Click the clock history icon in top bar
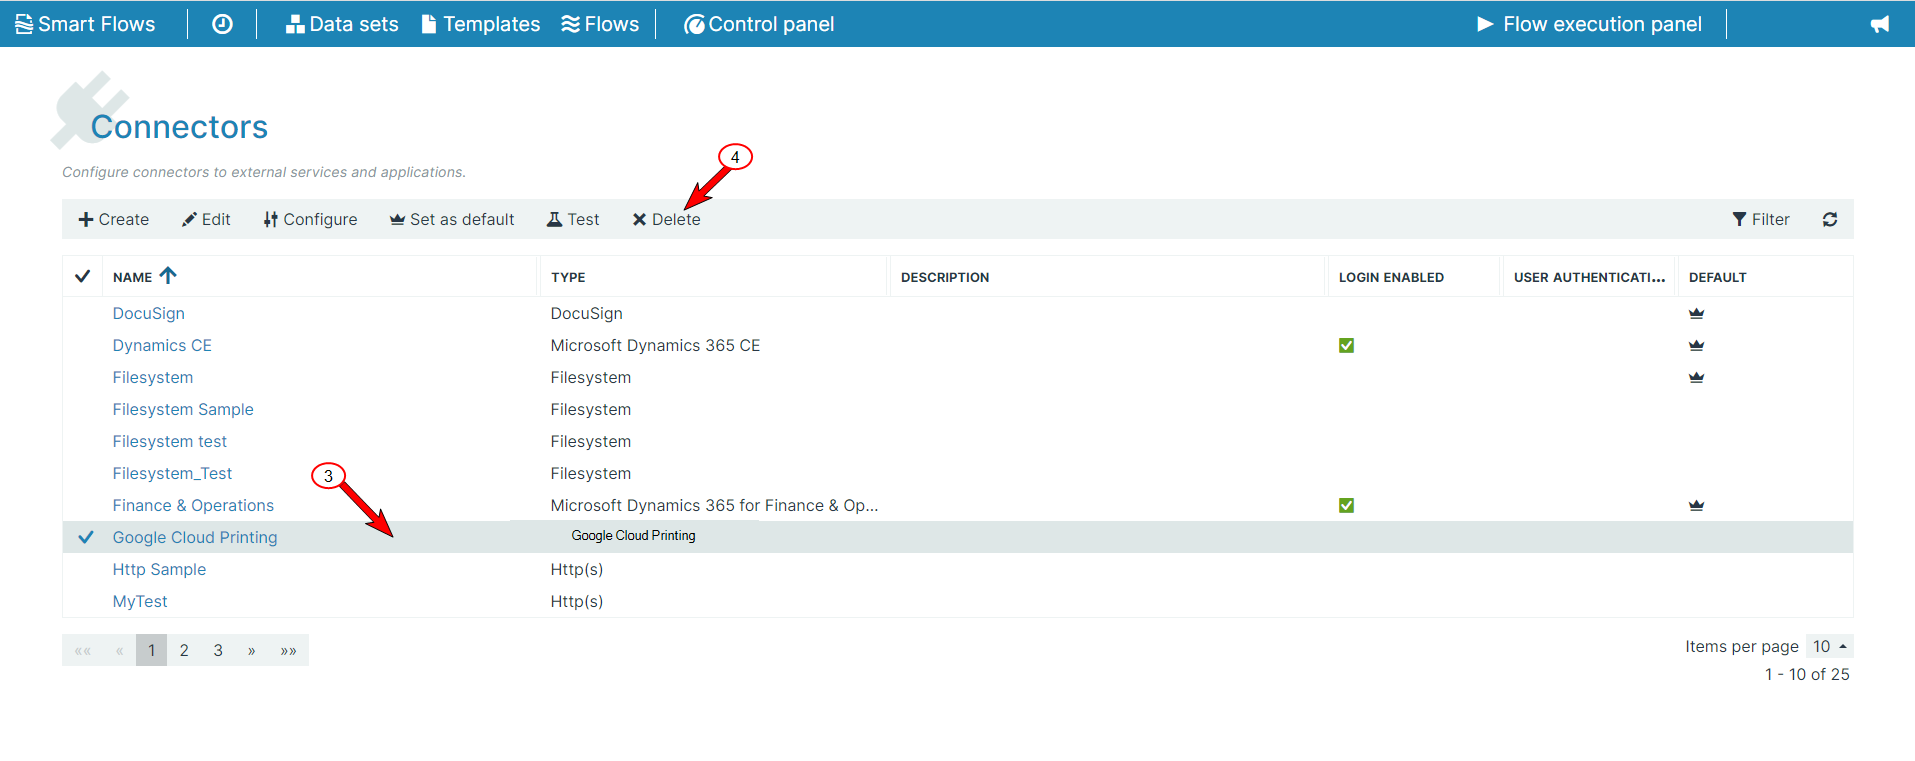1915x761 pixels. (222, 24)
